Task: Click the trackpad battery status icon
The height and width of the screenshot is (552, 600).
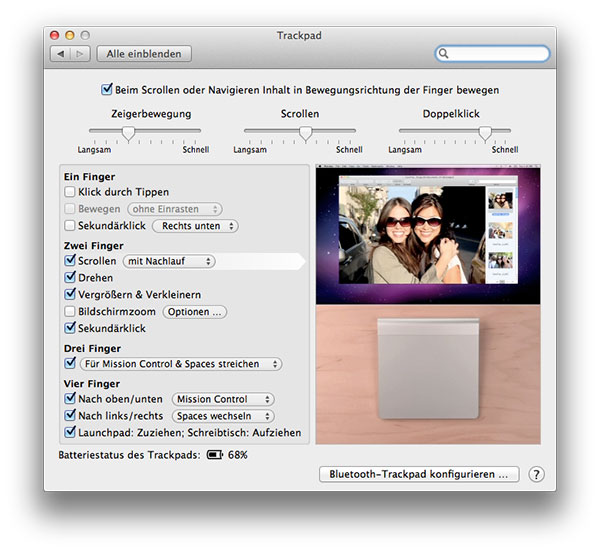Action: (x=215, y=455)
